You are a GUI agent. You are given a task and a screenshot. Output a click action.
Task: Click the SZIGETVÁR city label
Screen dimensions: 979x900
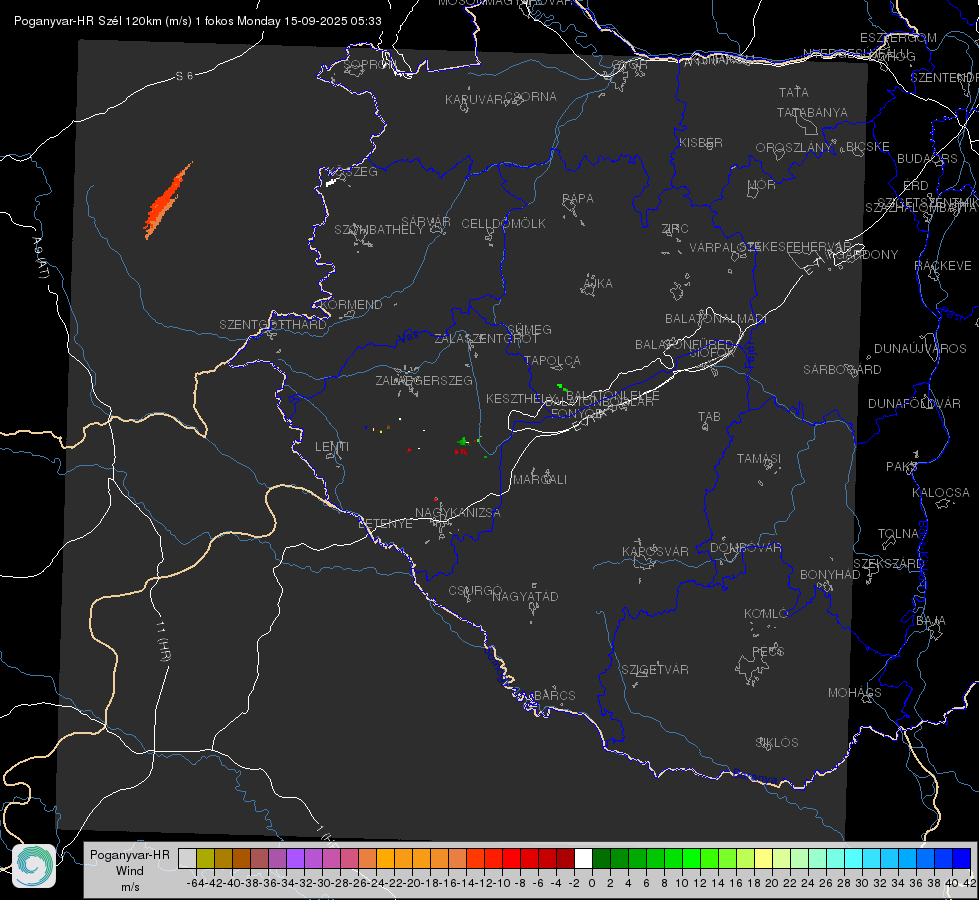click(655, 670)
